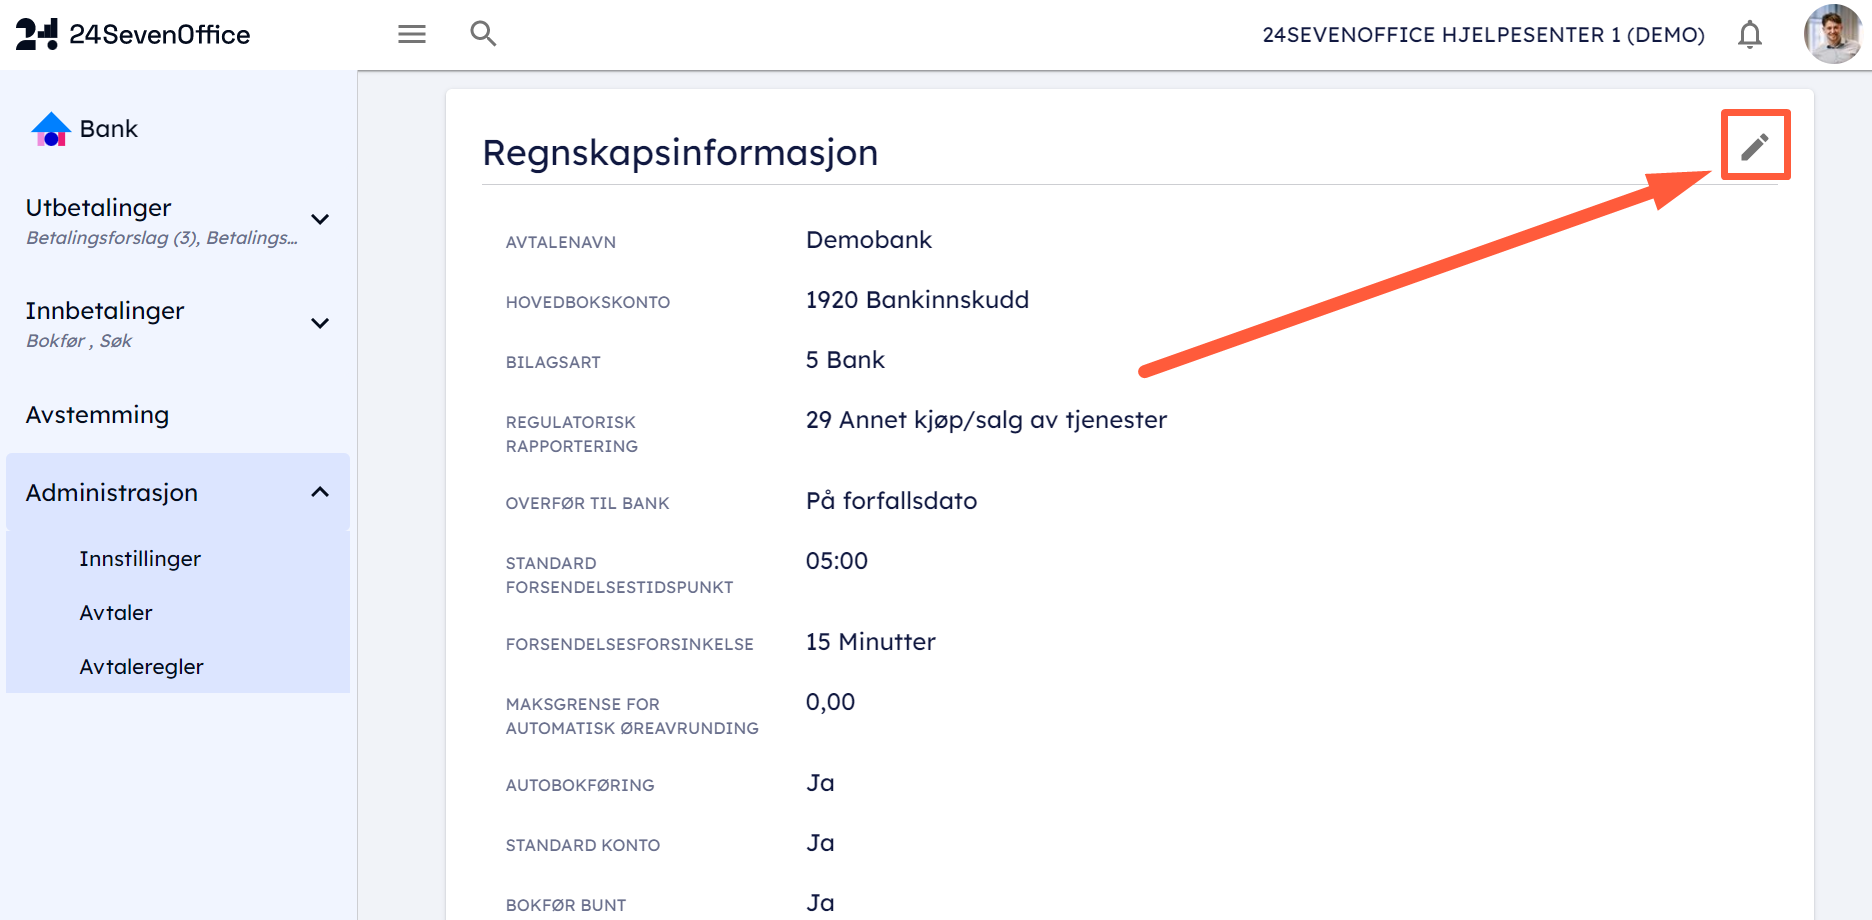Open the Avstemming menu item
Image resolution: width=1872 pixels, height=920 pixels.
(97, 415)
